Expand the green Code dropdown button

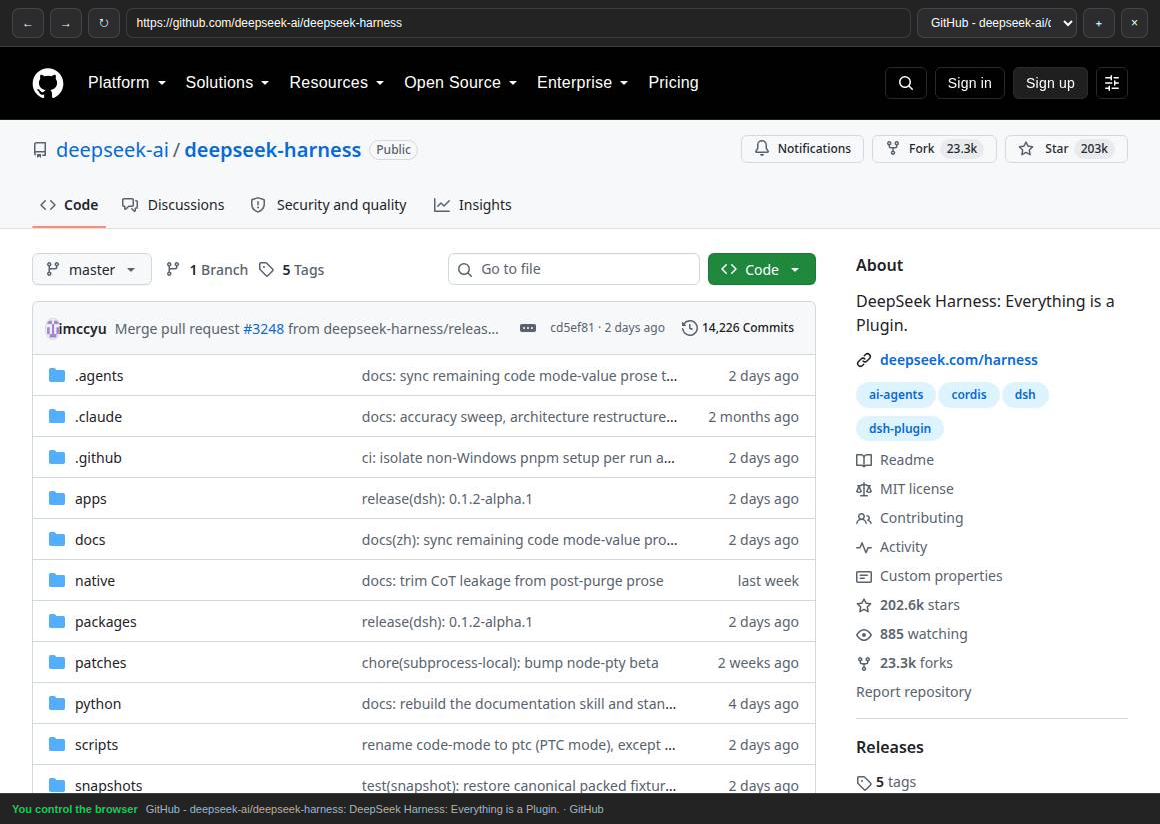pos(761,269)
